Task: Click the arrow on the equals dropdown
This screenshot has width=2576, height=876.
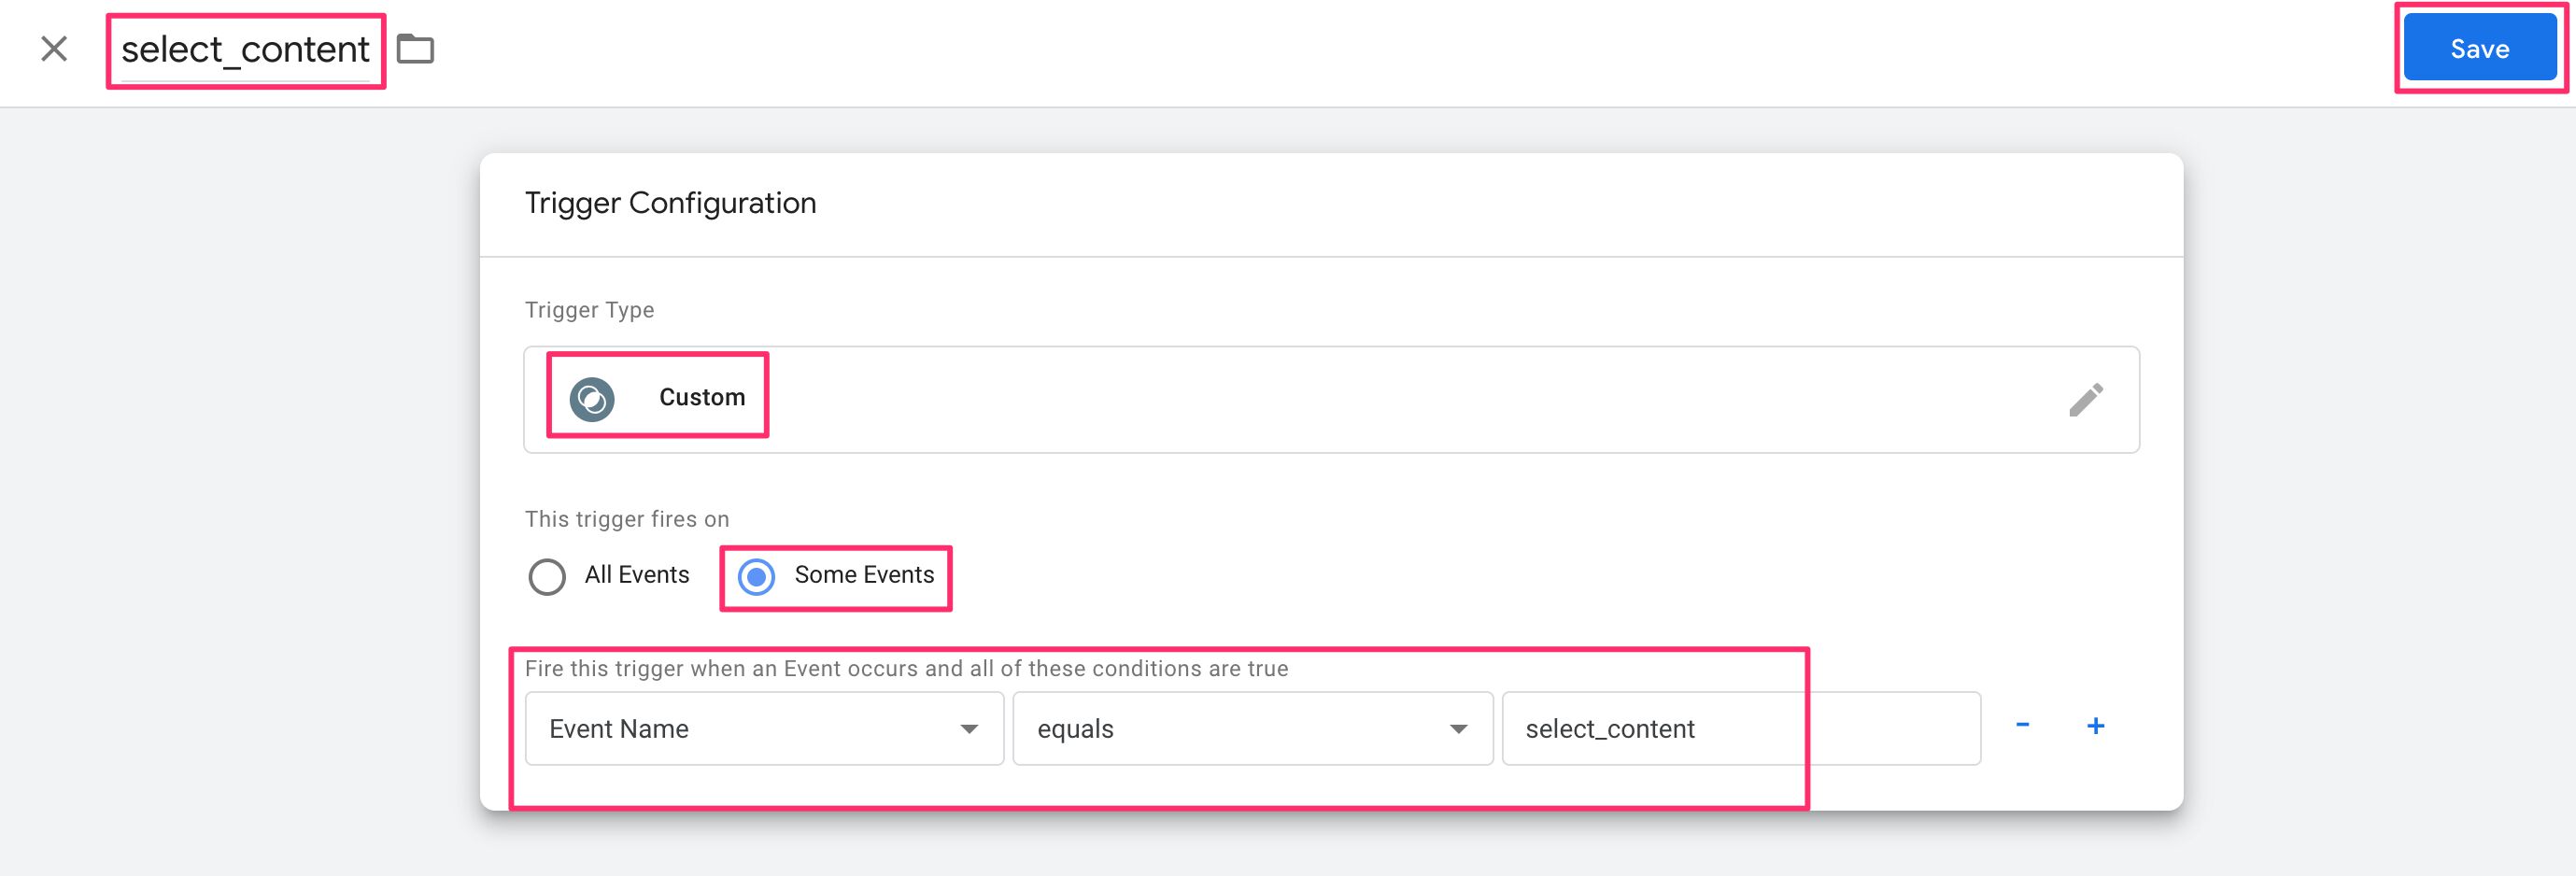Action: tap(1458, 729)
